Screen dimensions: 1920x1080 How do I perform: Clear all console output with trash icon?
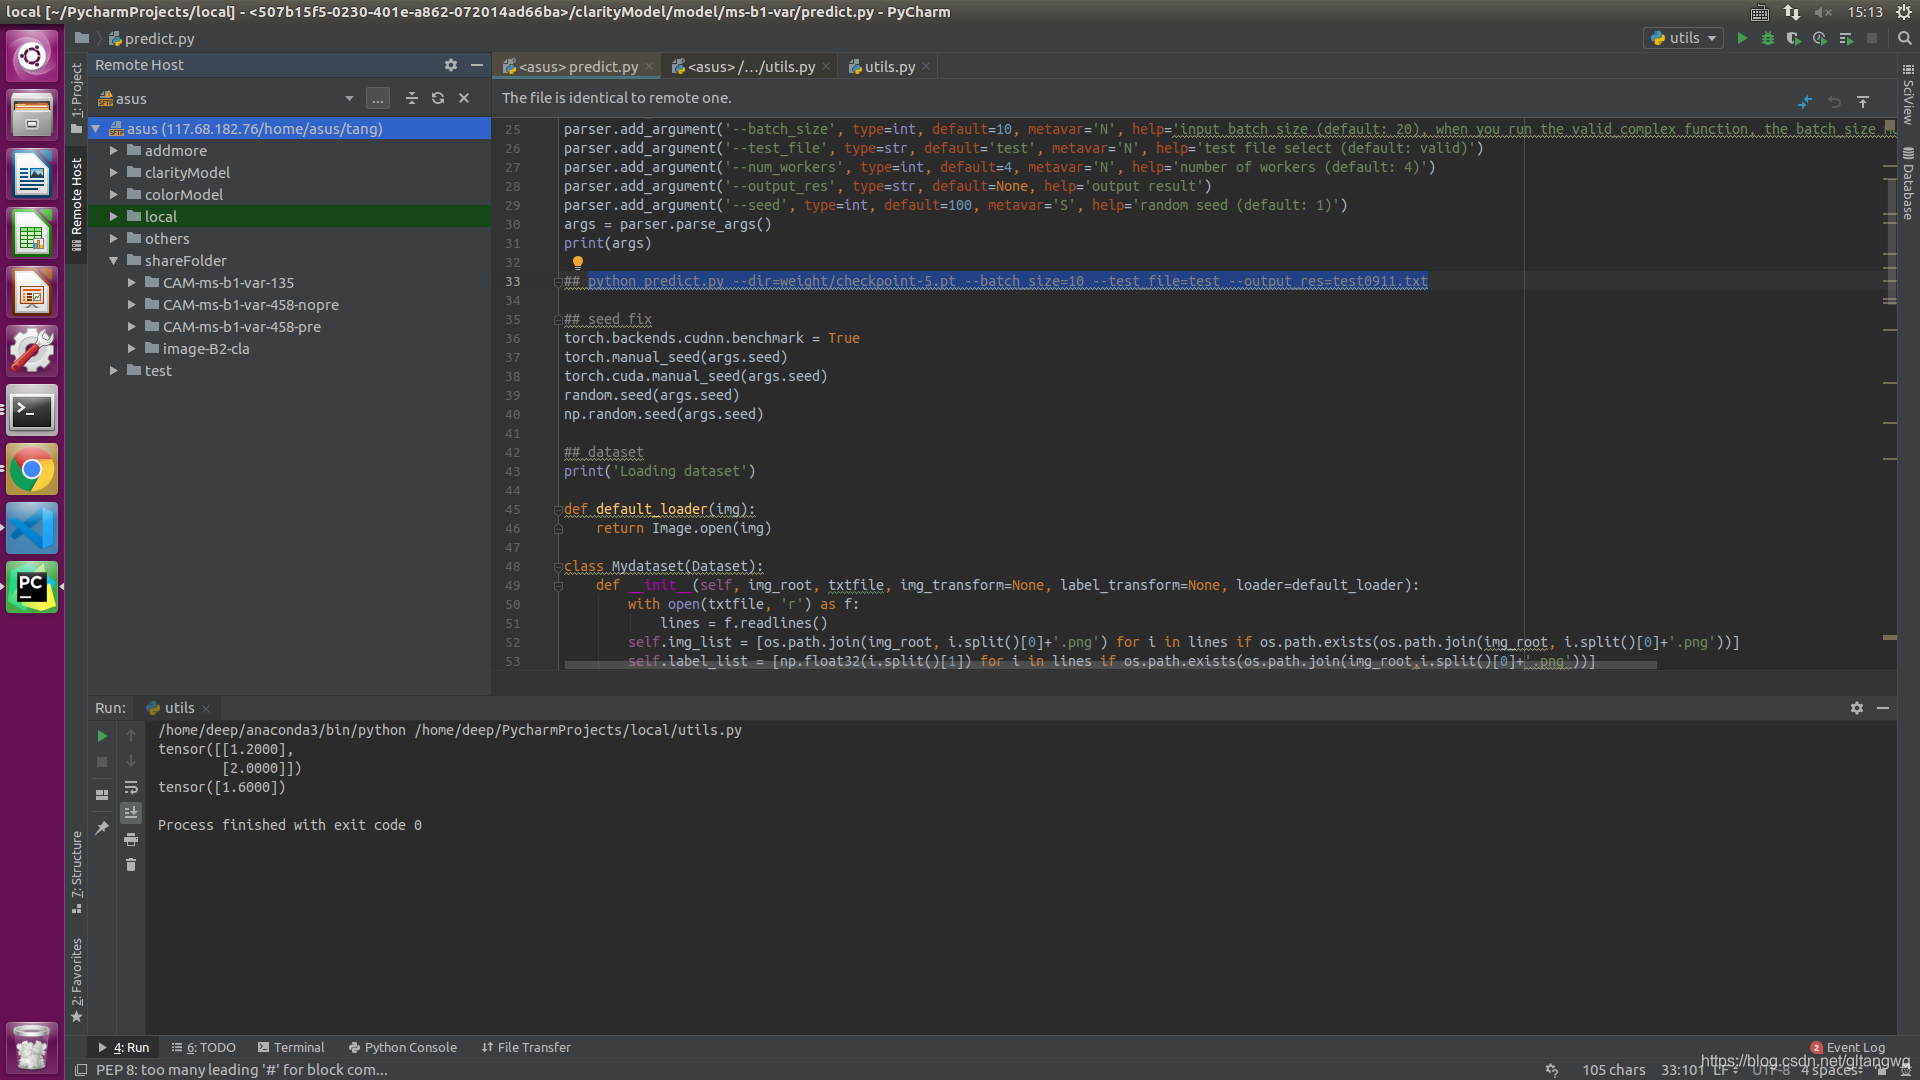point(131,865)
